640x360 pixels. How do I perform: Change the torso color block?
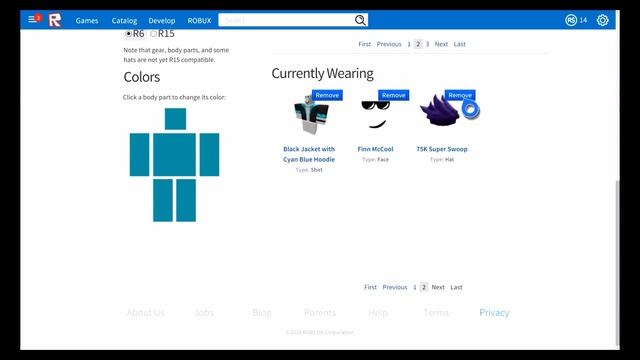[175, 155]
